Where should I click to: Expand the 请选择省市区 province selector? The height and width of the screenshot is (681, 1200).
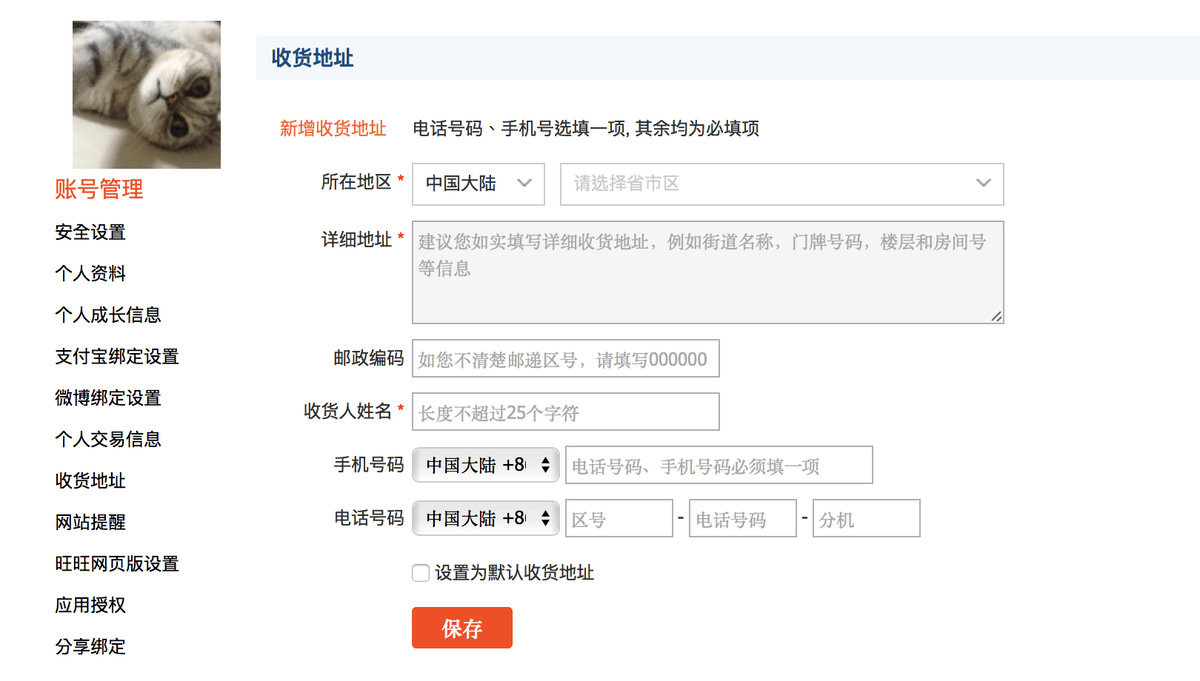pos(781,184)
